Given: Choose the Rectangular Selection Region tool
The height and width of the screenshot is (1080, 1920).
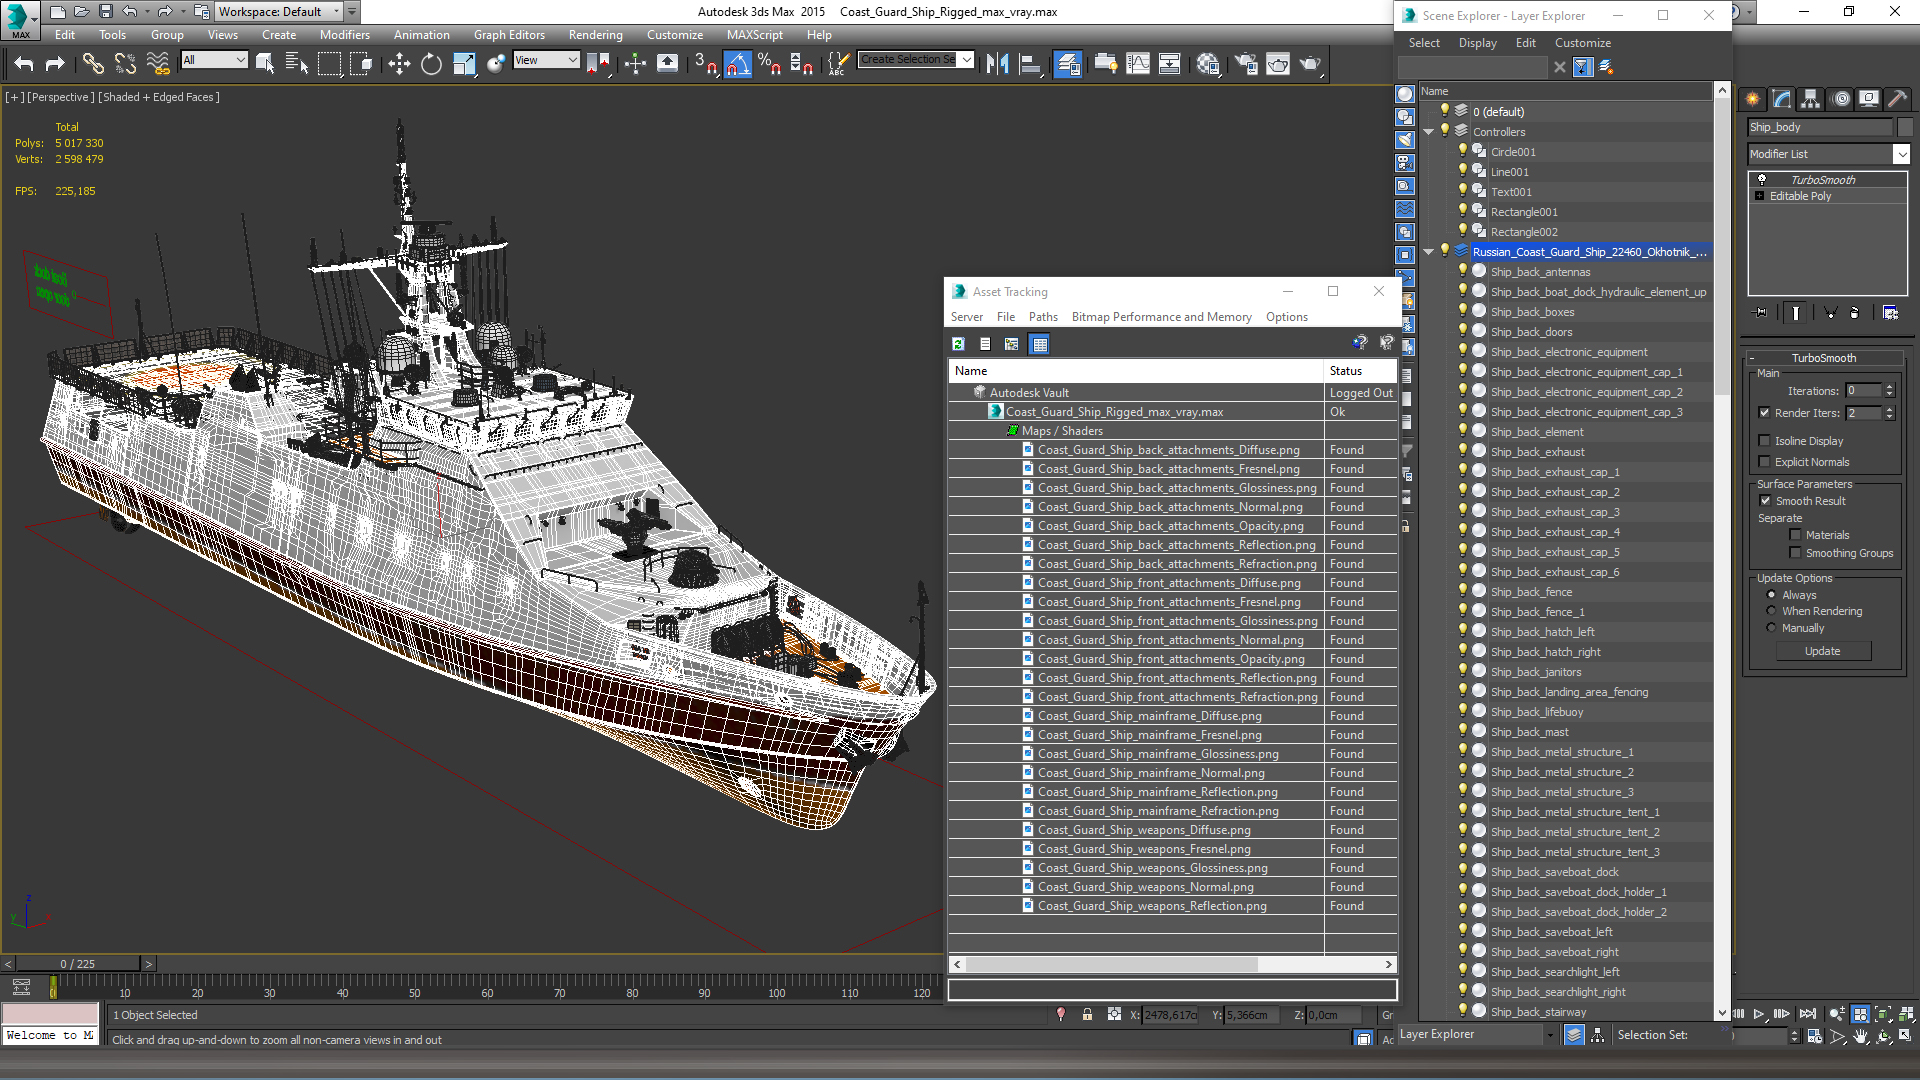Looking at the screenshot, I should [x=329, y=64].
